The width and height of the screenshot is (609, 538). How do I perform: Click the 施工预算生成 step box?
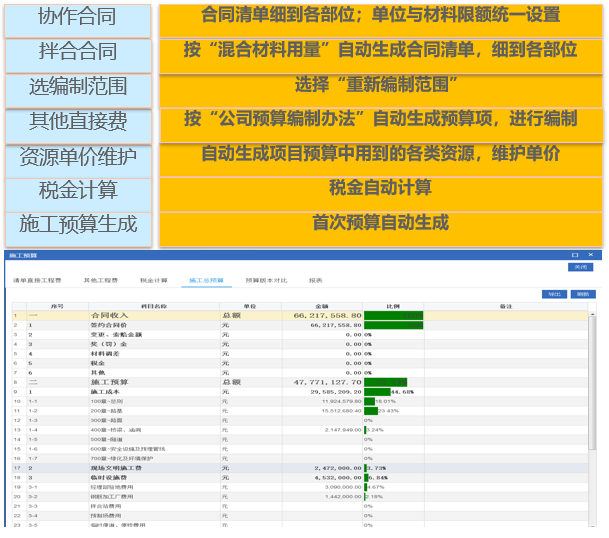click(x=76, y=225)
